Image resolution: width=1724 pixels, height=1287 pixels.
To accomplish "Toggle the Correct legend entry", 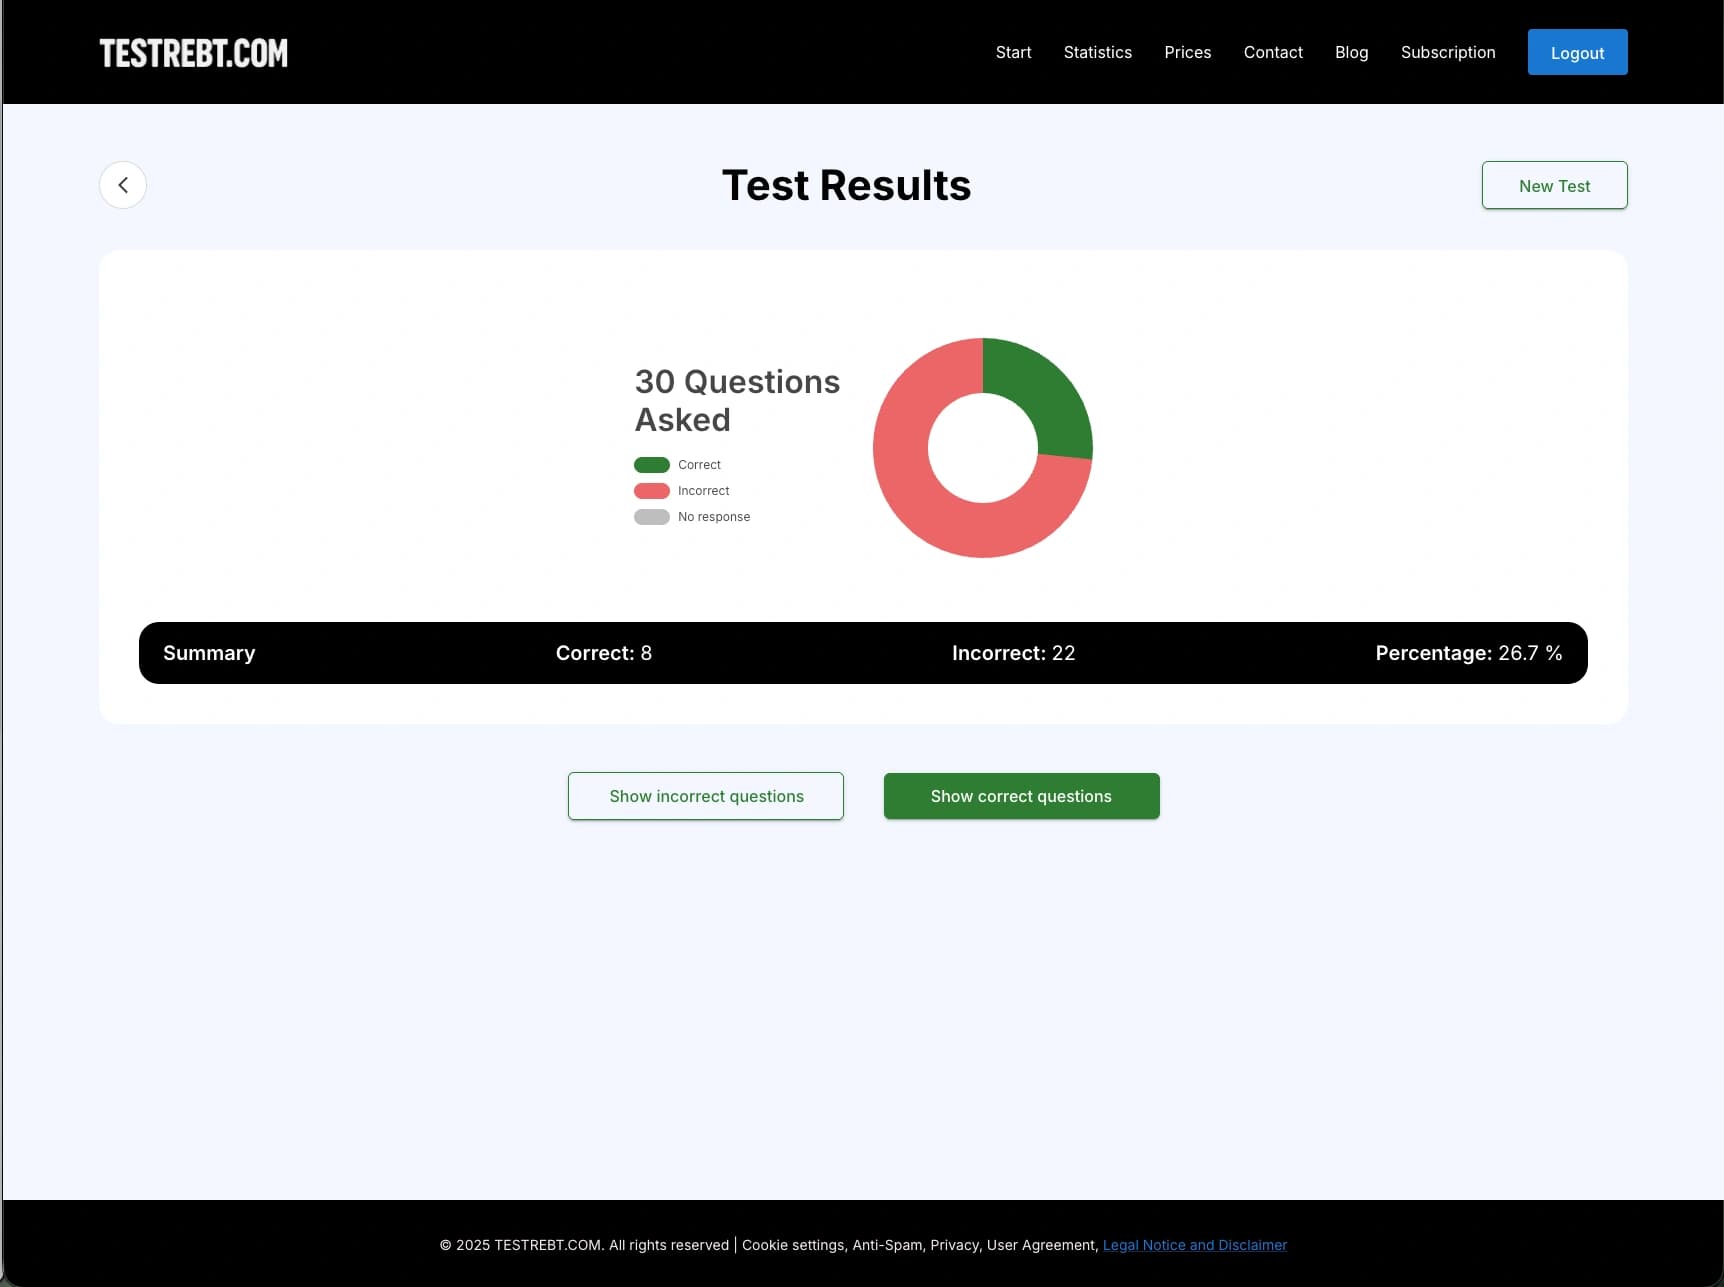I will click(677, 465).
